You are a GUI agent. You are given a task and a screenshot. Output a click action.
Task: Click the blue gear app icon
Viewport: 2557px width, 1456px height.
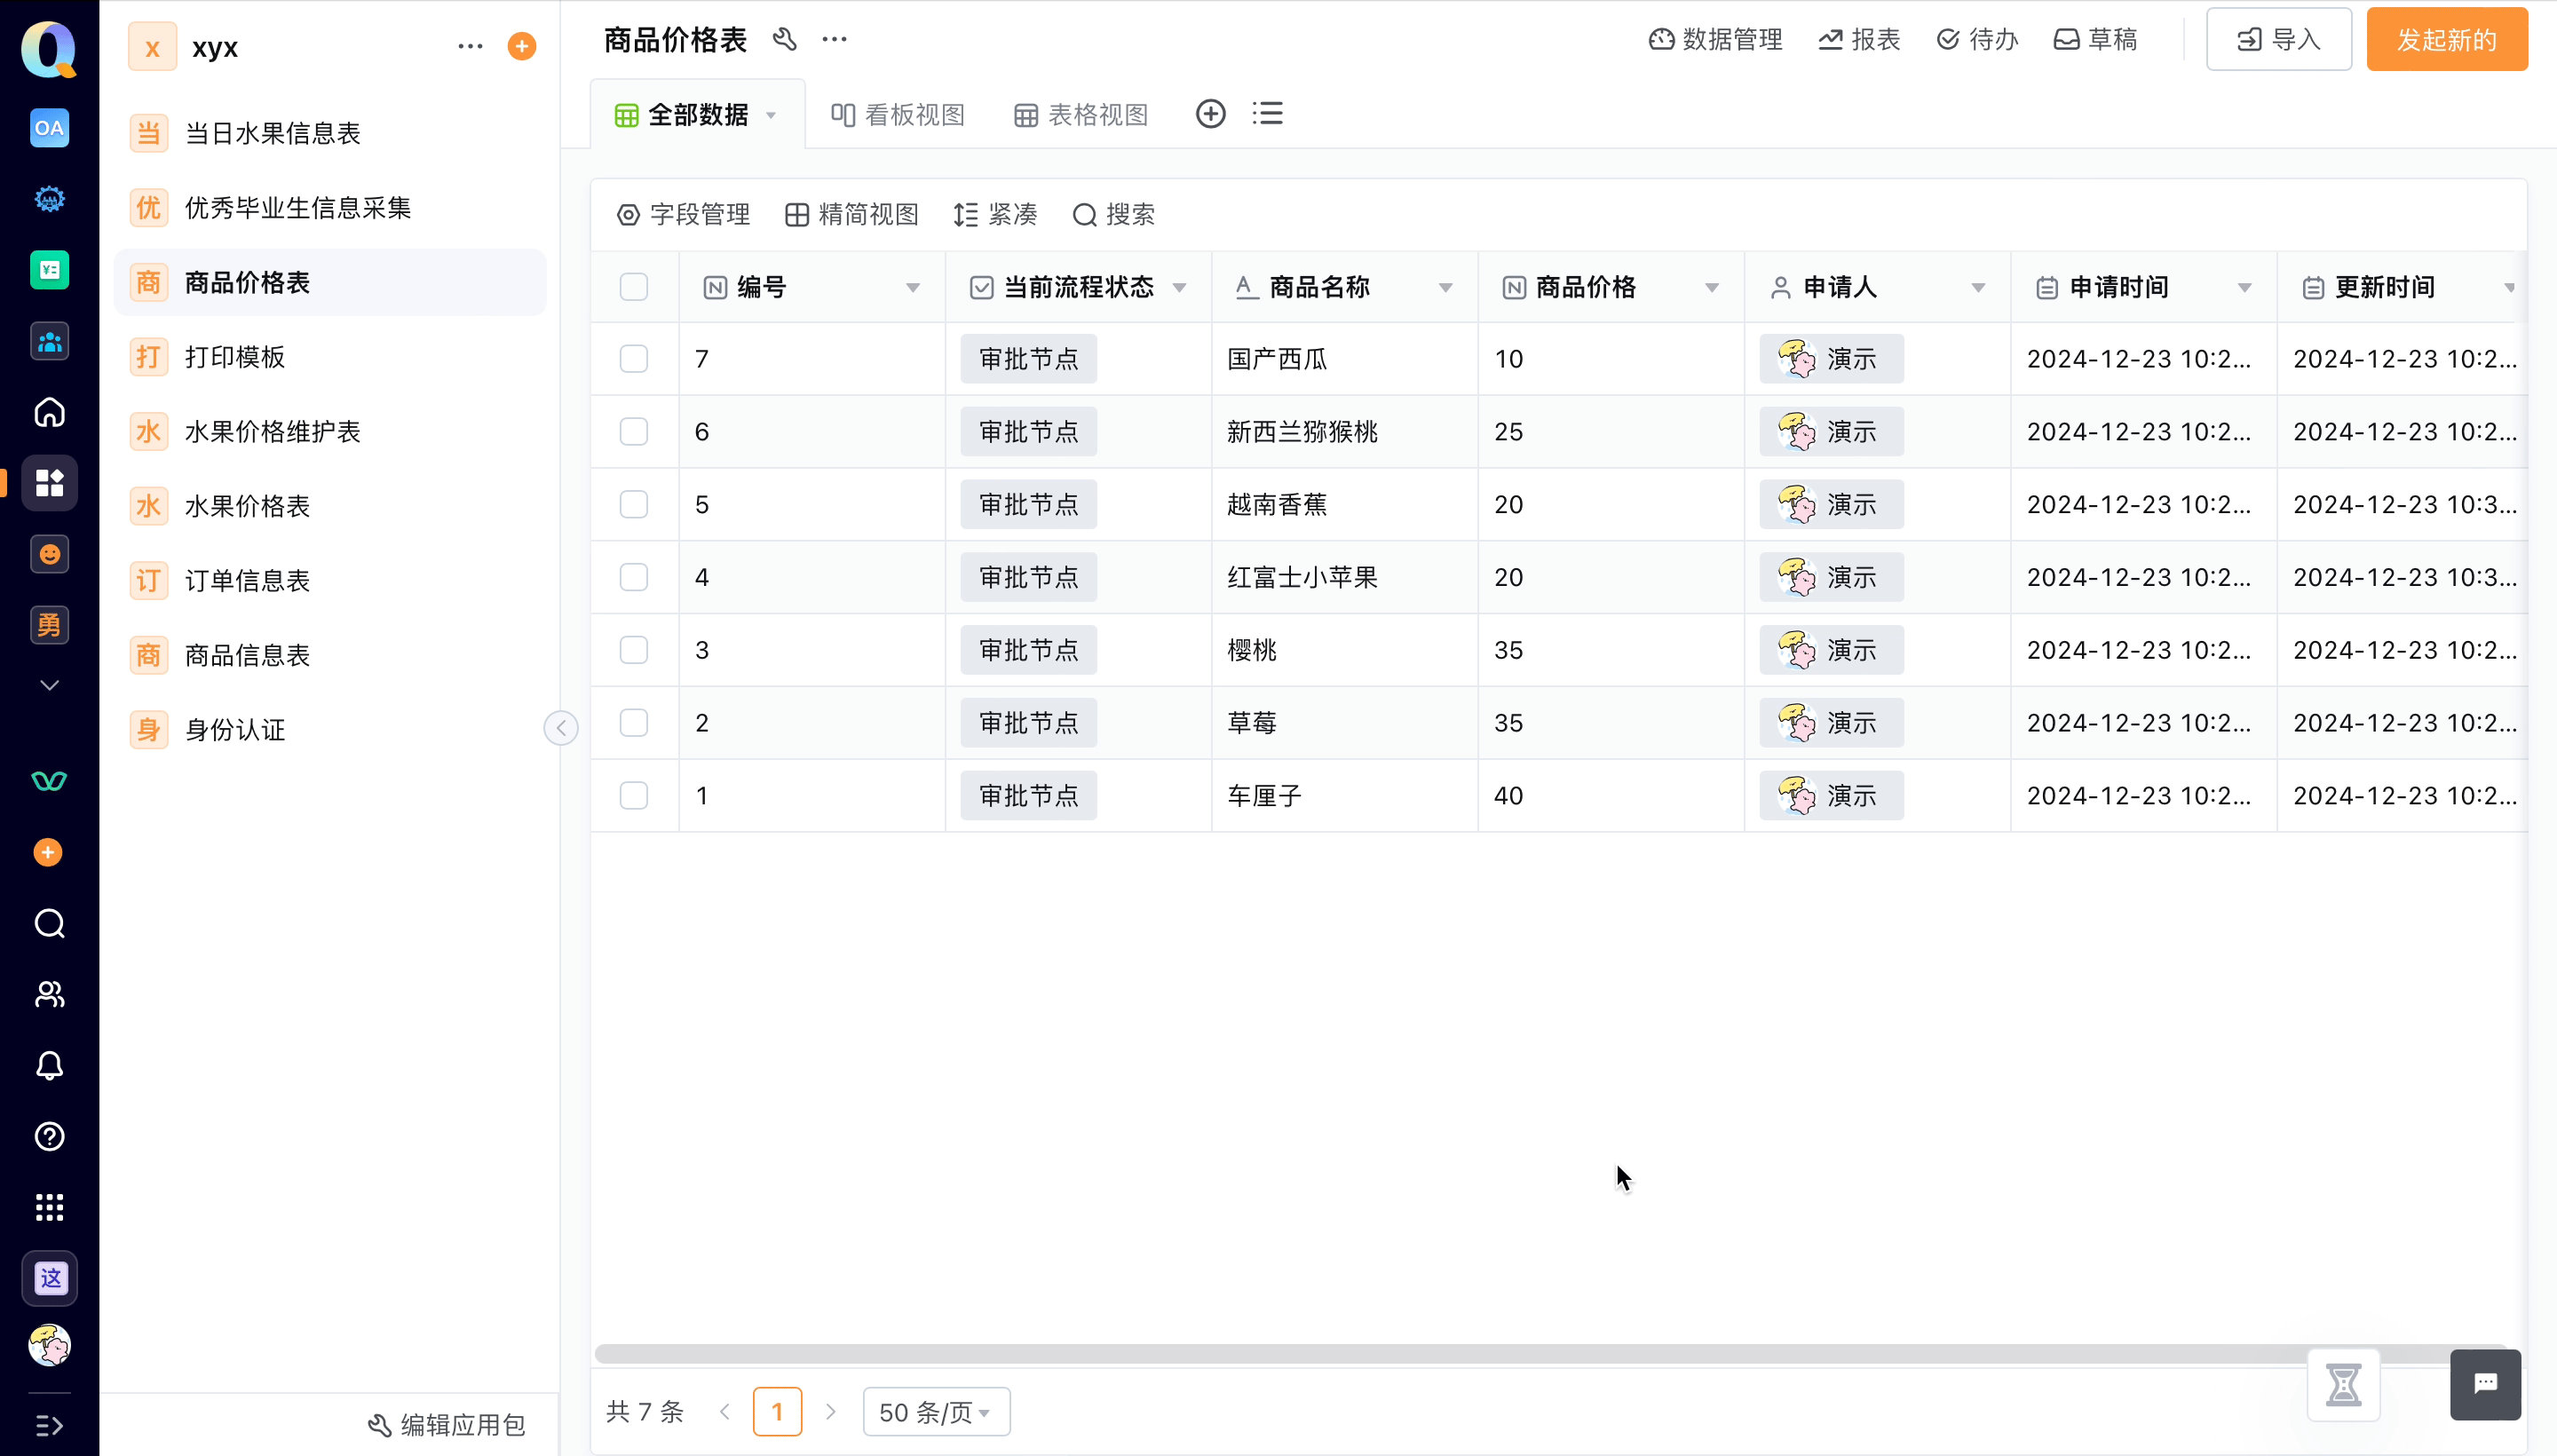point(49,199)
